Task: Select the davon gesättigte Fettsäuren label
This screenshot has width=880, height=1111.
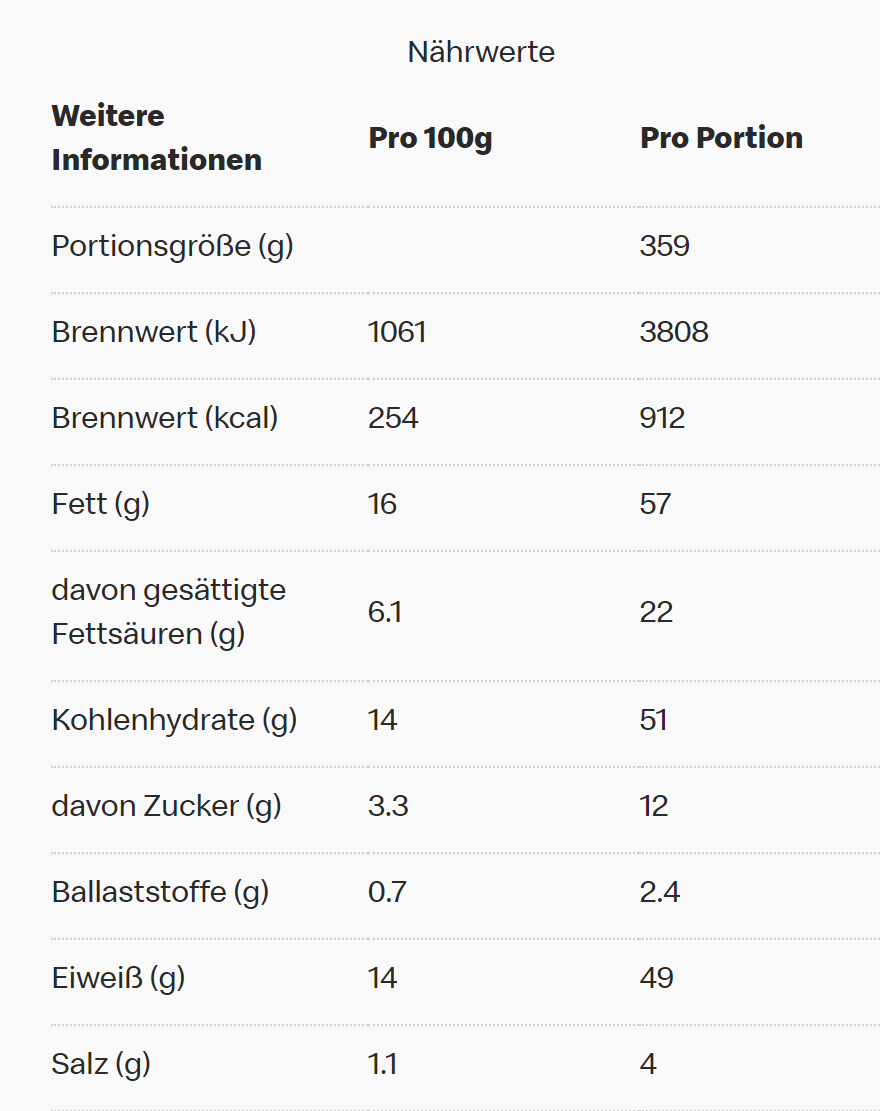Action: click(x=168, y=612)
